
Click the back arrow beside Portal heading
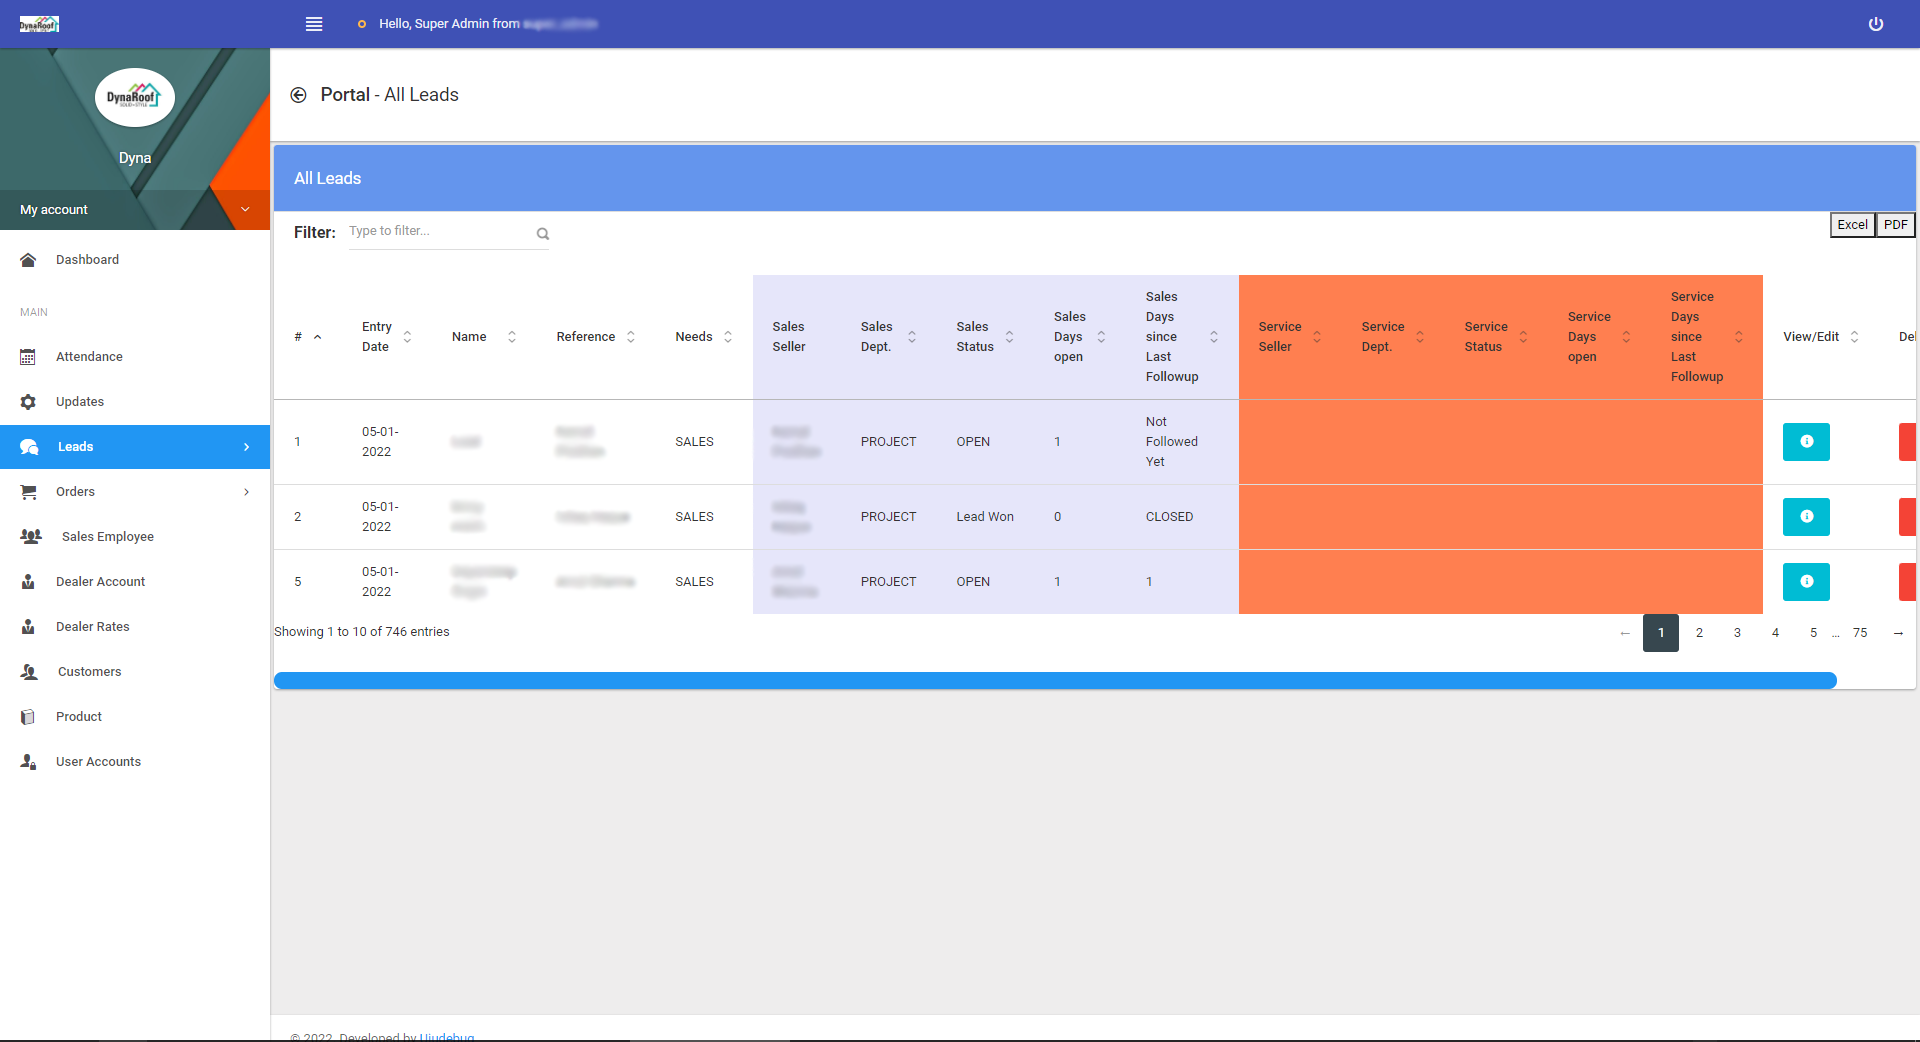coord(299,94)
